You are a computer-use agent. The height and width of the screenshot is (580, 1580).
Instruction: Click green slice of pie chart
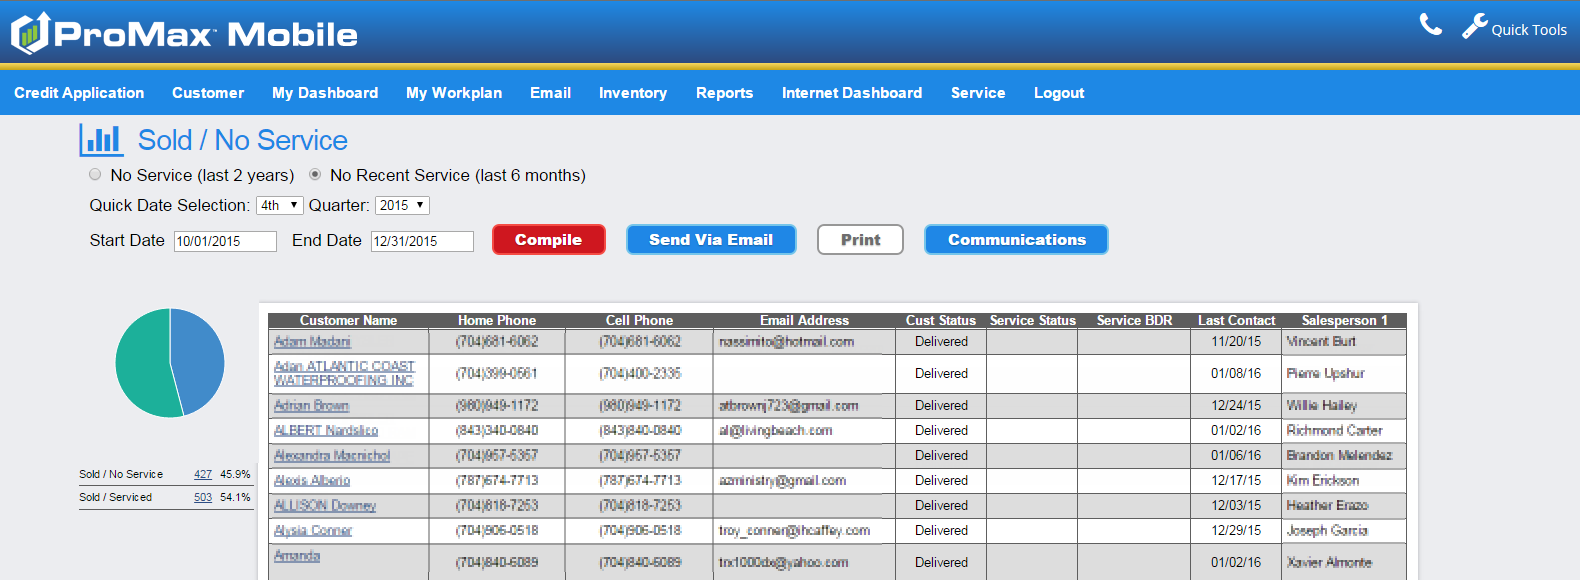tap(143, 365)
